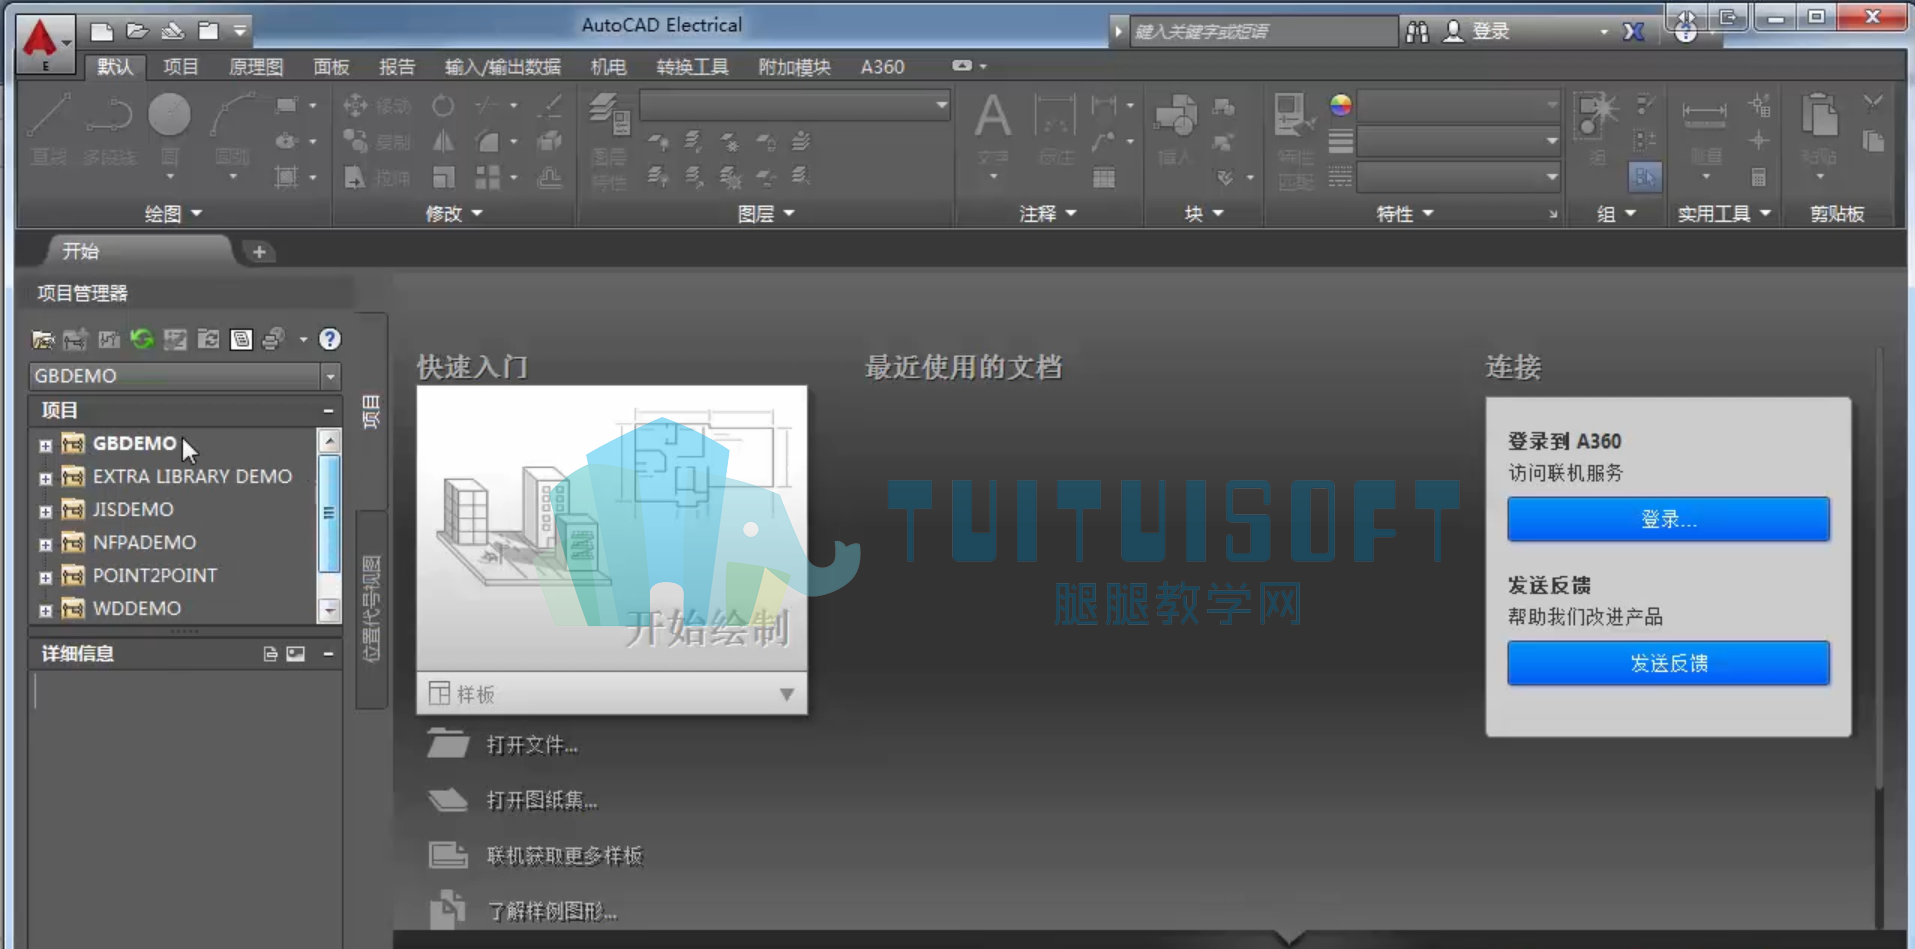Open the GBDEMO project selection dropdown
1915x949 pixels.
tap(331, 376)
